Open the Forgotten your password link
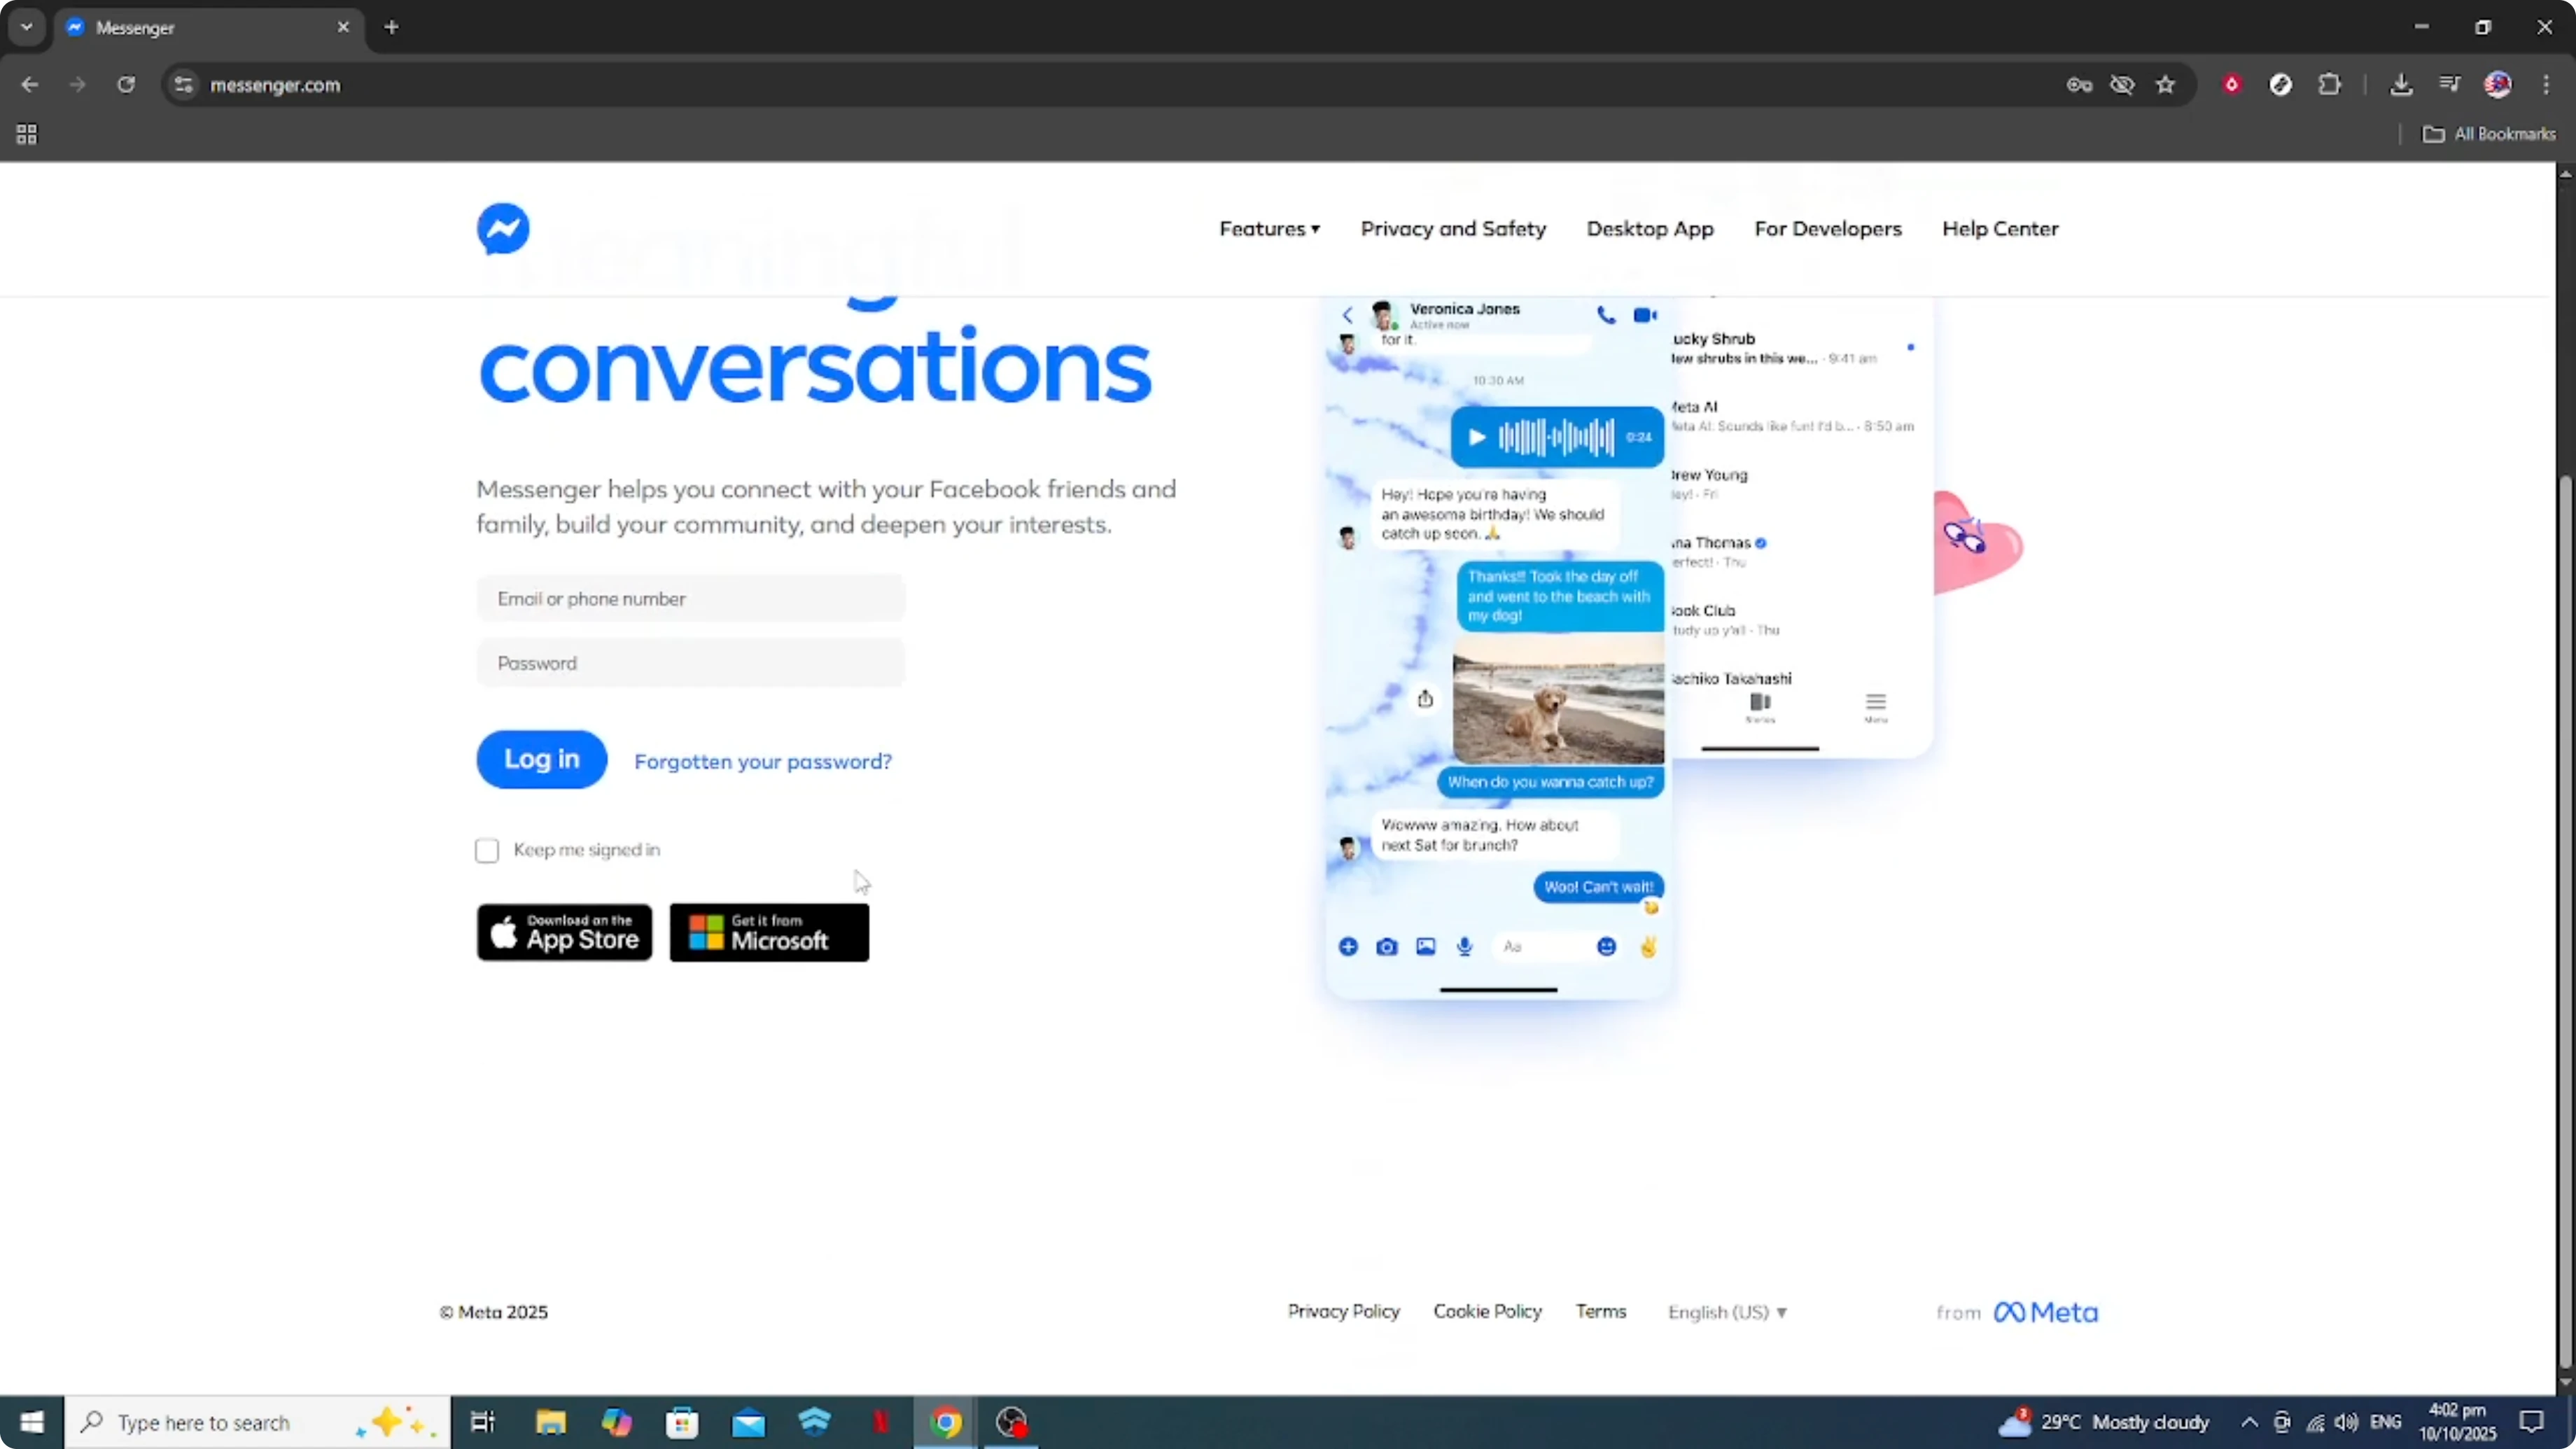Viewport: 2576px width, 1449px height. point(763,761)
